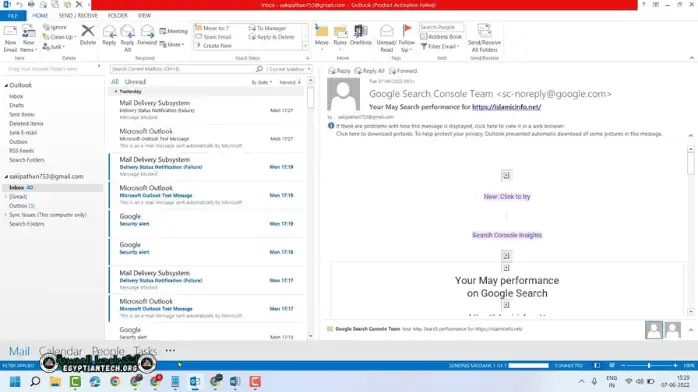The height and width of the screenshot is (392, 698).
Task: Delete the selected message
Action: 88,35
